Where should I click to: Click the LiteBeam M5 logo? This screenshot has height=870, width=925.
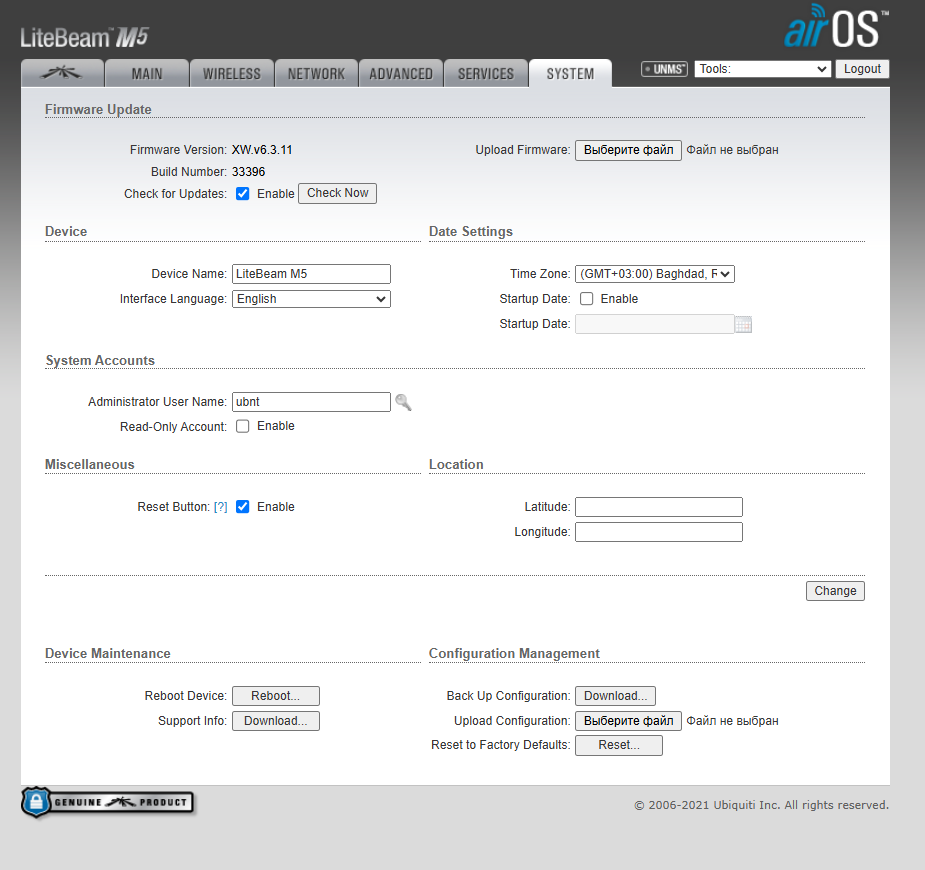coord(84,37)
